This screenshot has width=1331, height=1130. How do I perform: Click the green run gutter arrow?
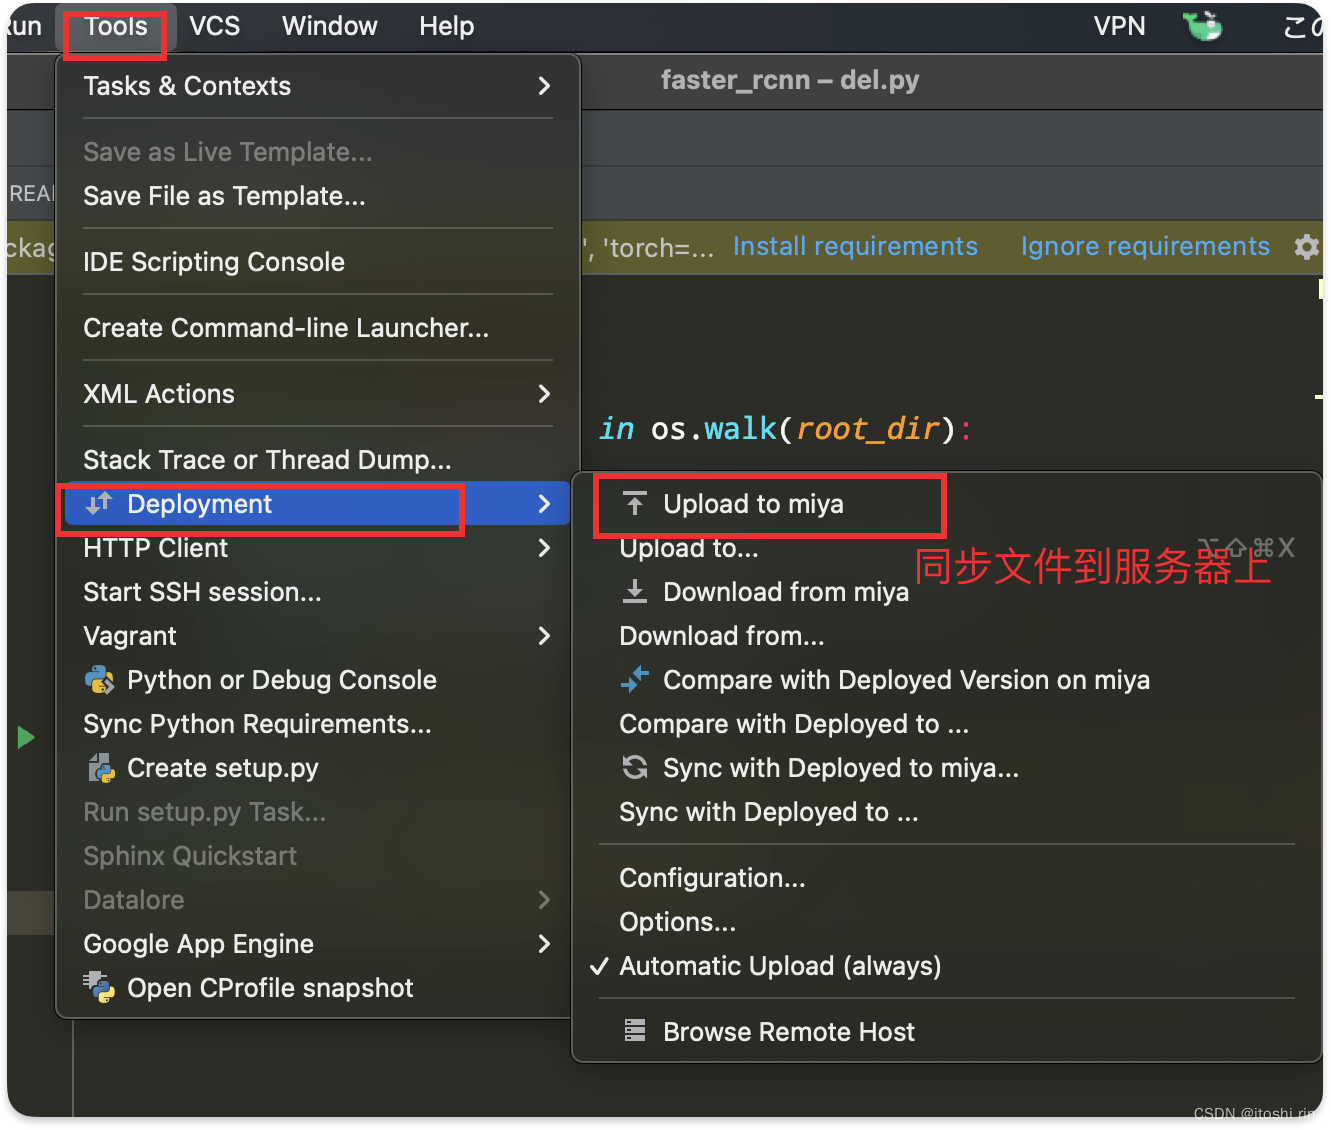tap(27, 738)
